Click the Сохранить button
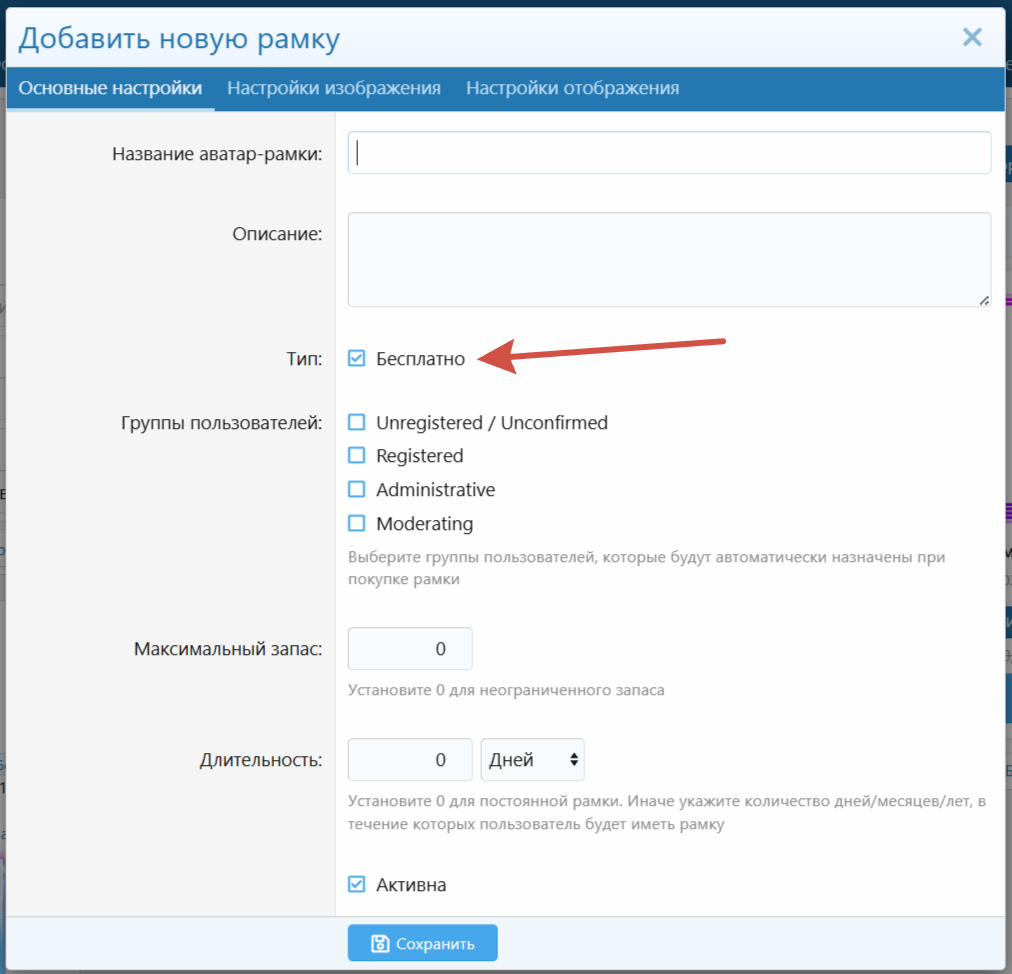 tap(423, 943)
